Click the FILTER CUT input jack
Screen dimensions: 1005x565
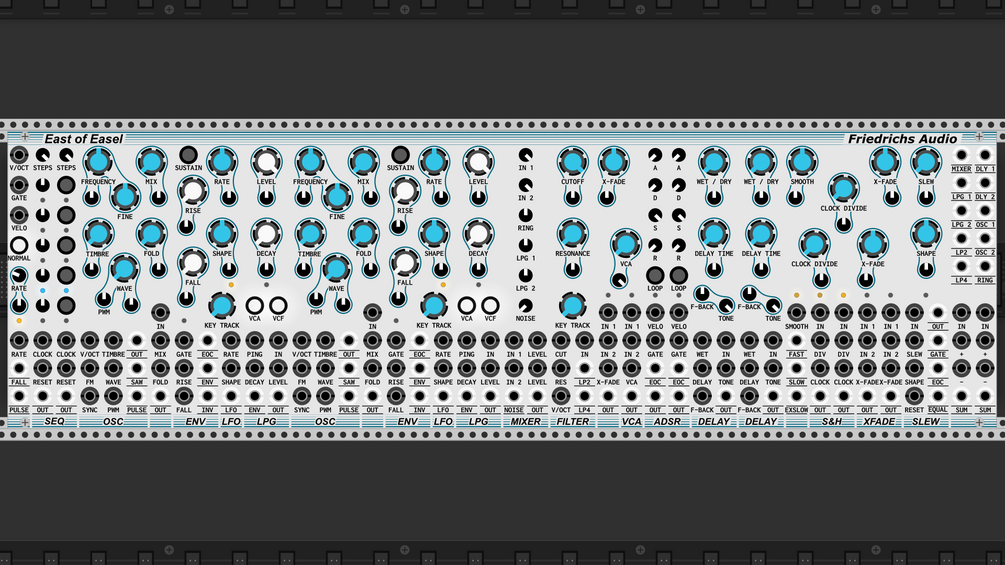(561, 340)
